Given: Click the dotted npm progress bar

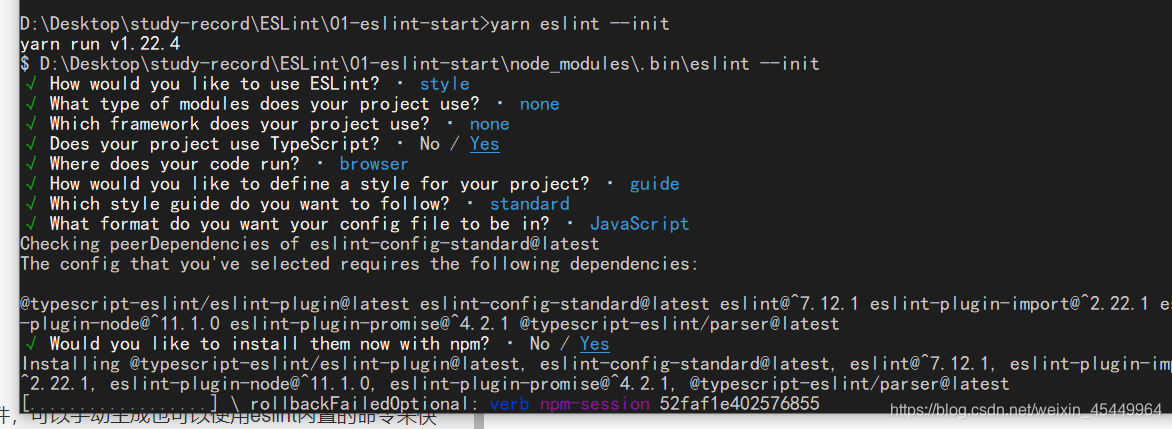Looking at the screenshot, I should click(119, 404).
